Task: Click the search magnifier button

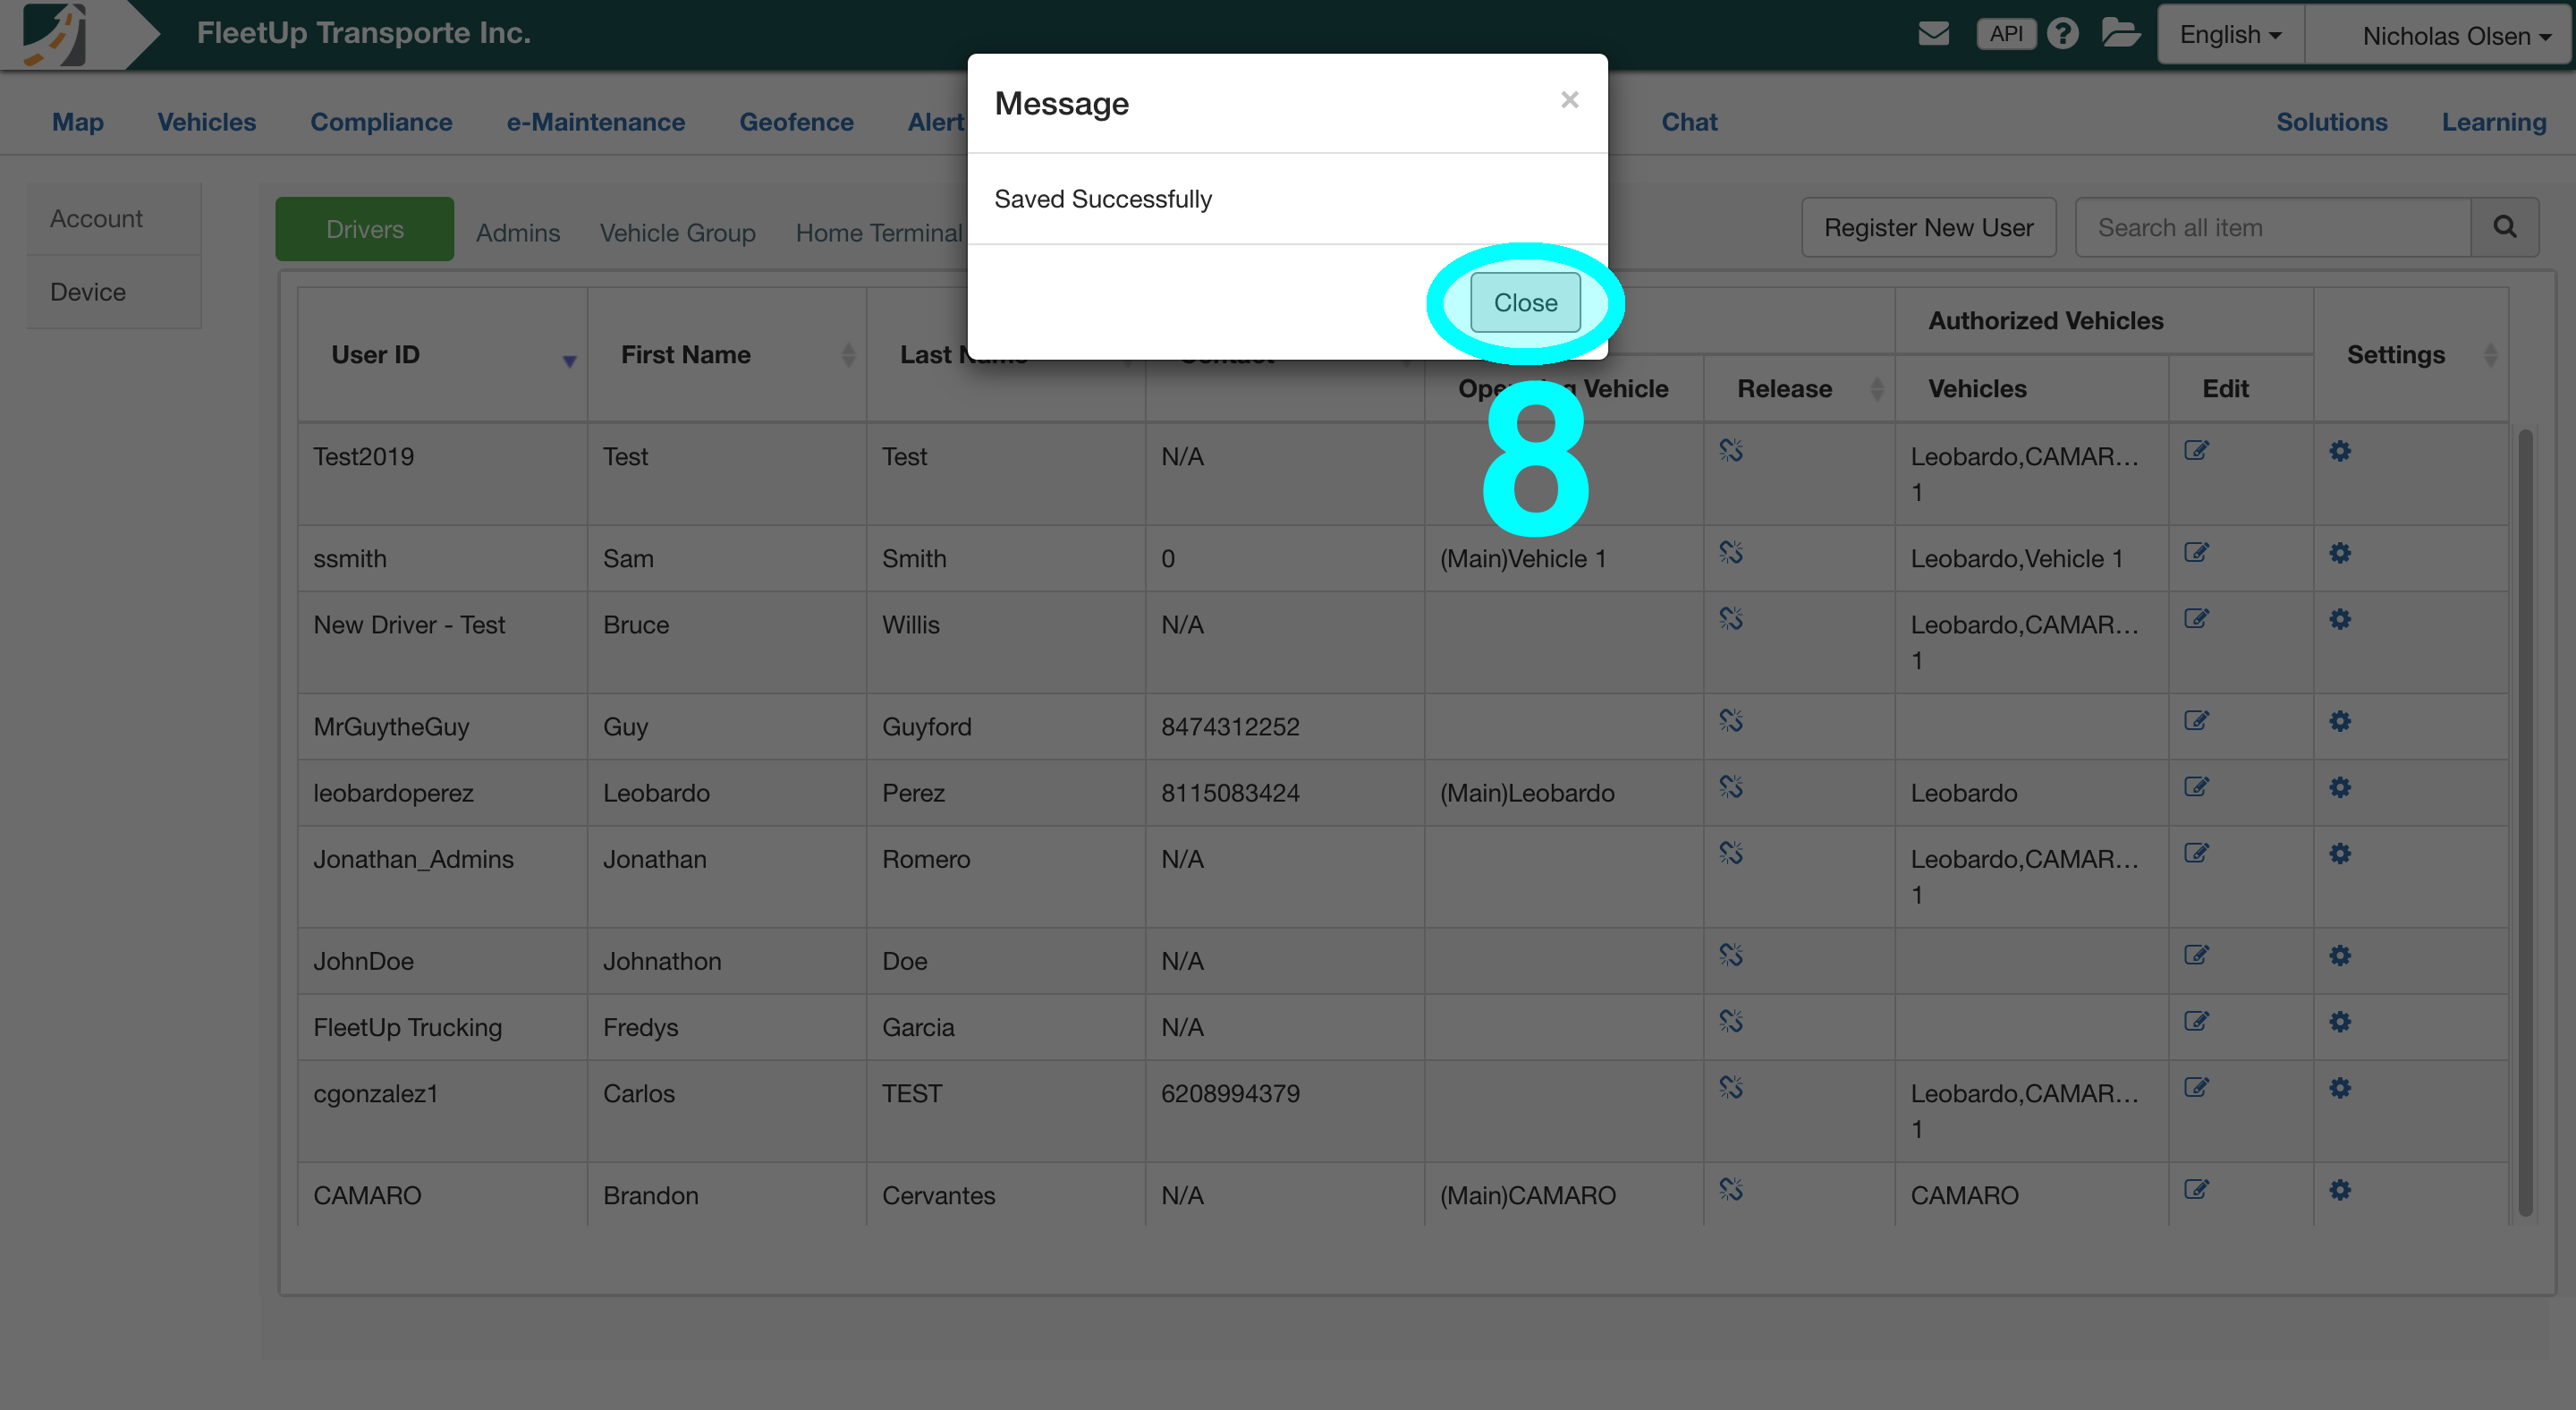Action: [x=2505, y=228]
